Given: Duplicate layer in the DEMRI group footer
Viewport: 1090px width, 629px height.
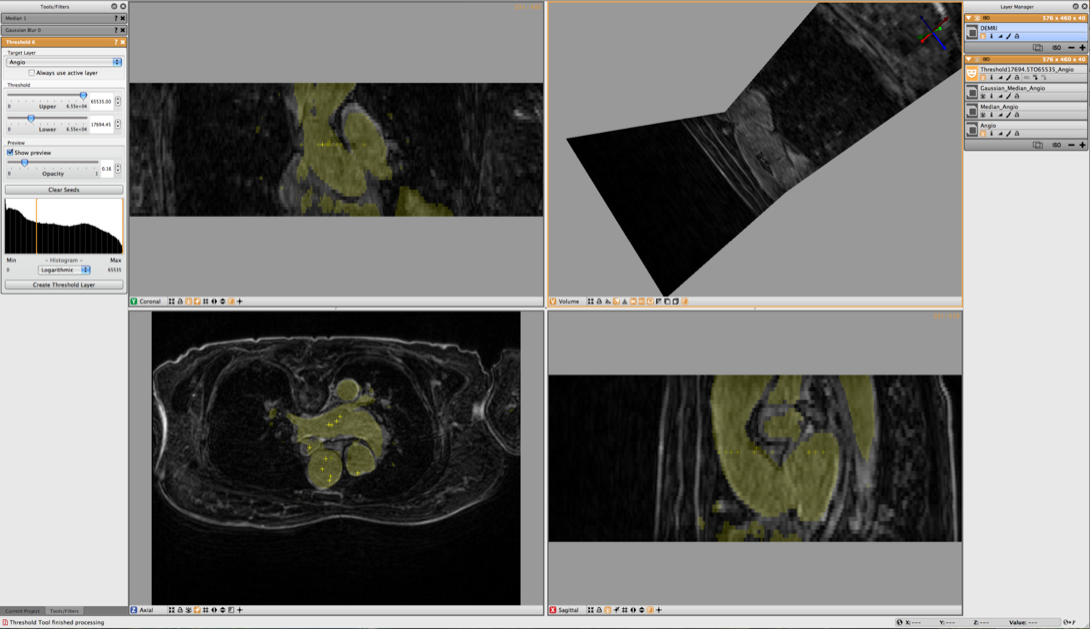Looking at the screenshot, I should [1038, 48].
